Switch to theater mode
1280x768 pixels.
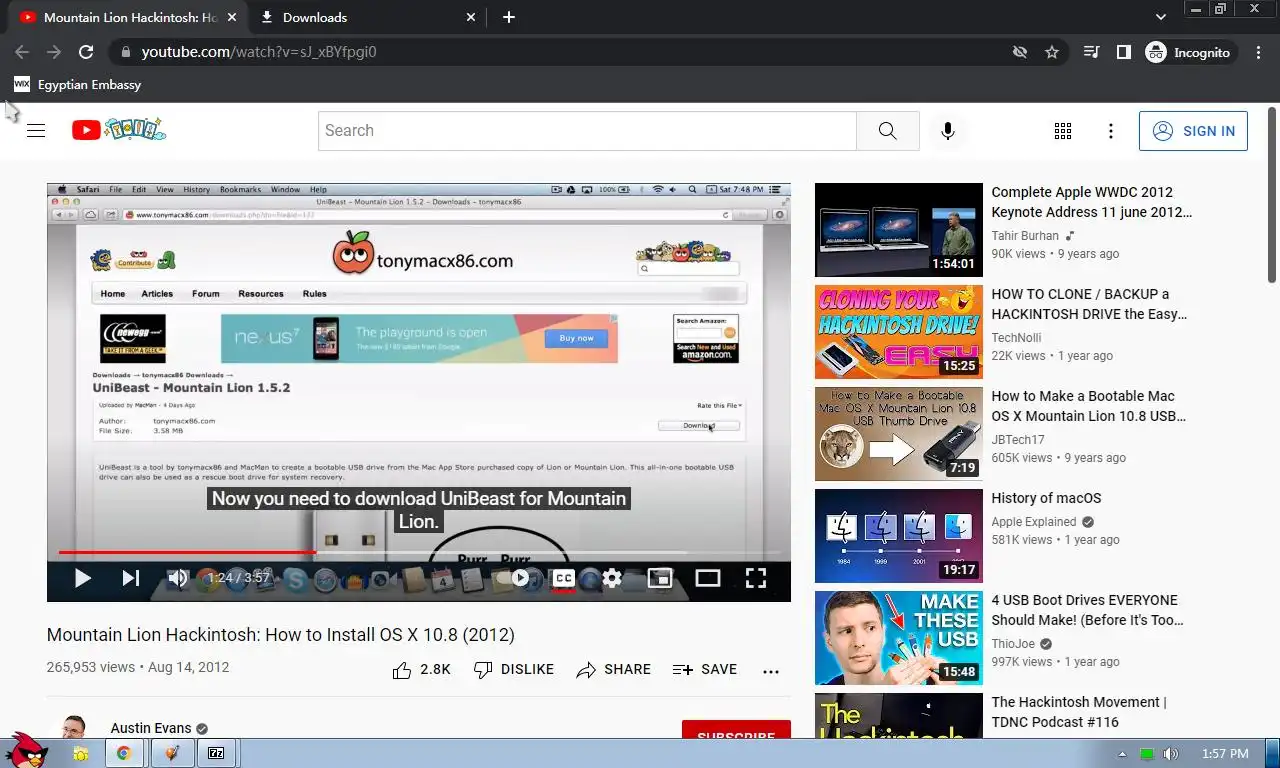[x=708, y=578]
